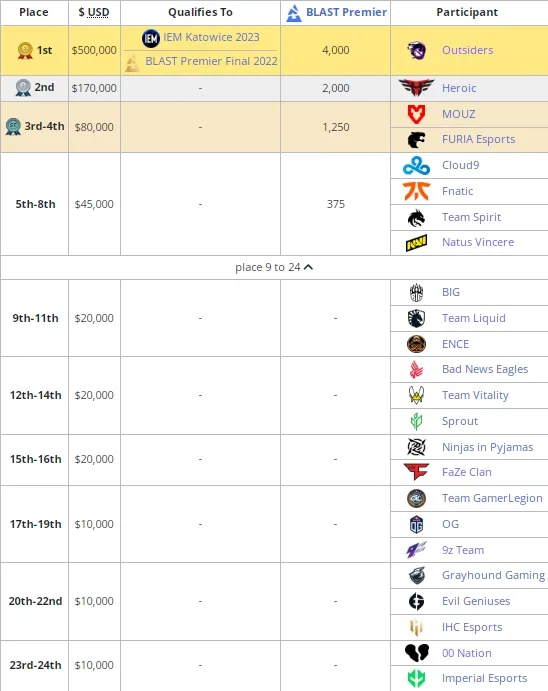This screenshot has height=691, width=548.
Task: Click the IEM logo next to Katowice
Action: (x=151, y=38)
